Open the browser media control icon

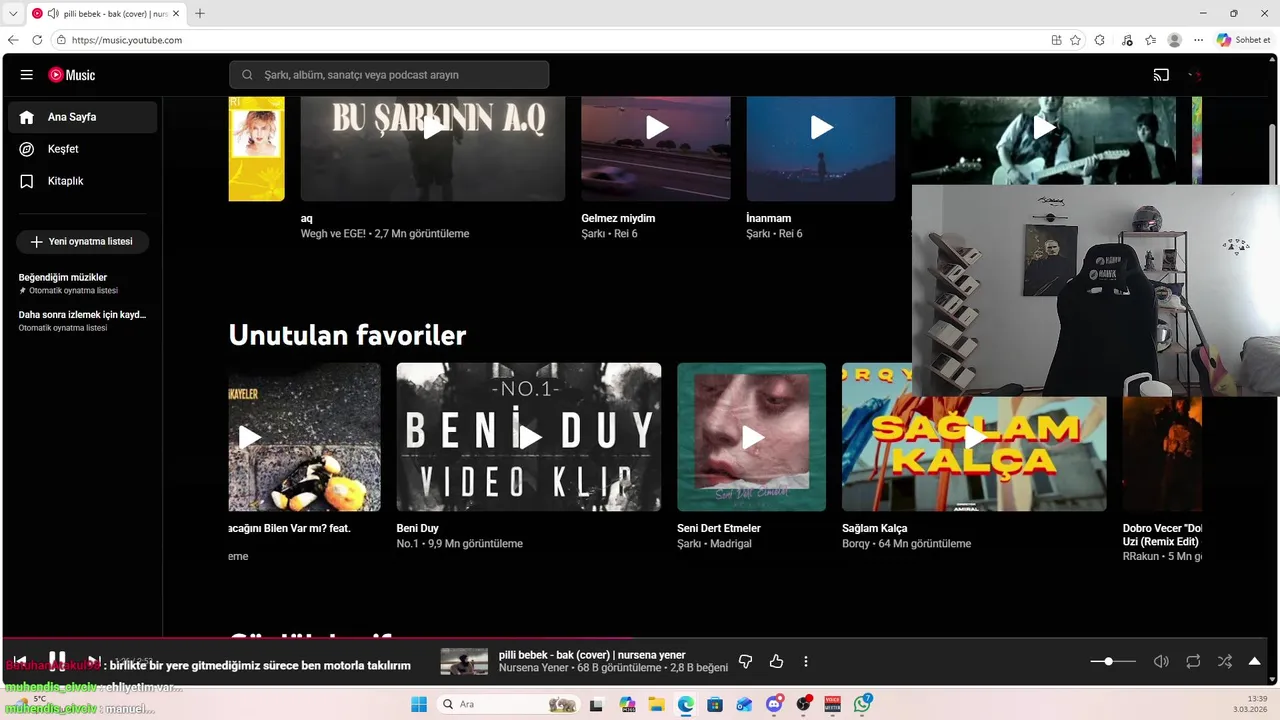(x=1127, y=40)
